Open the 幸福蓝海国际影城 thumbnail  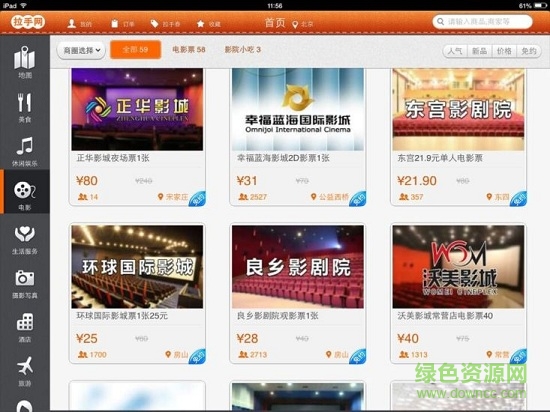[x=298, y=109]
